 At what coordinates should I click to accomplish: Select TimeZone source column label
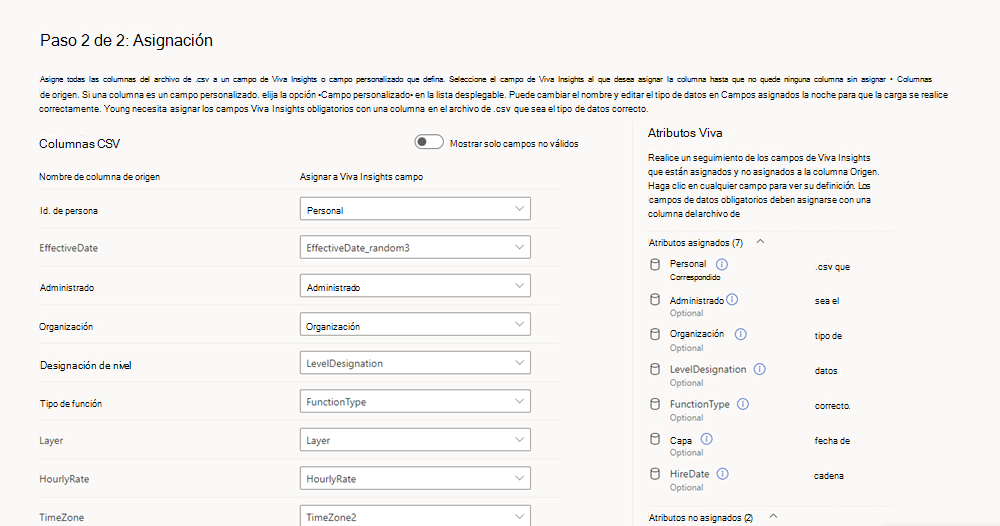(x=61, y=517)
